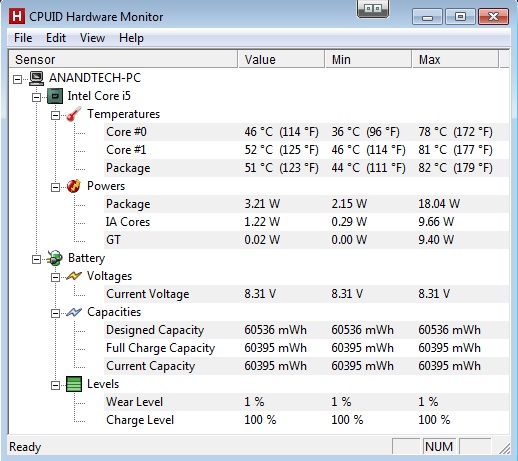Image resolution: width=518 pixels, height=461 pixels.
Task: Collapse the Voltages branch
Action: tap(55, 277)
